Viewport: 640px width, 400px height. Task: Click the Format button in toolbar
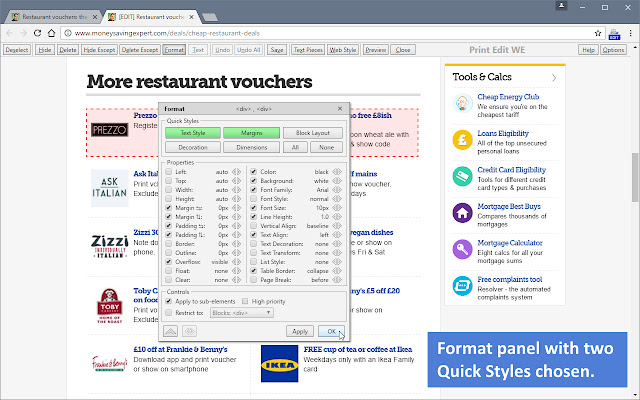(x=174, y=49)
